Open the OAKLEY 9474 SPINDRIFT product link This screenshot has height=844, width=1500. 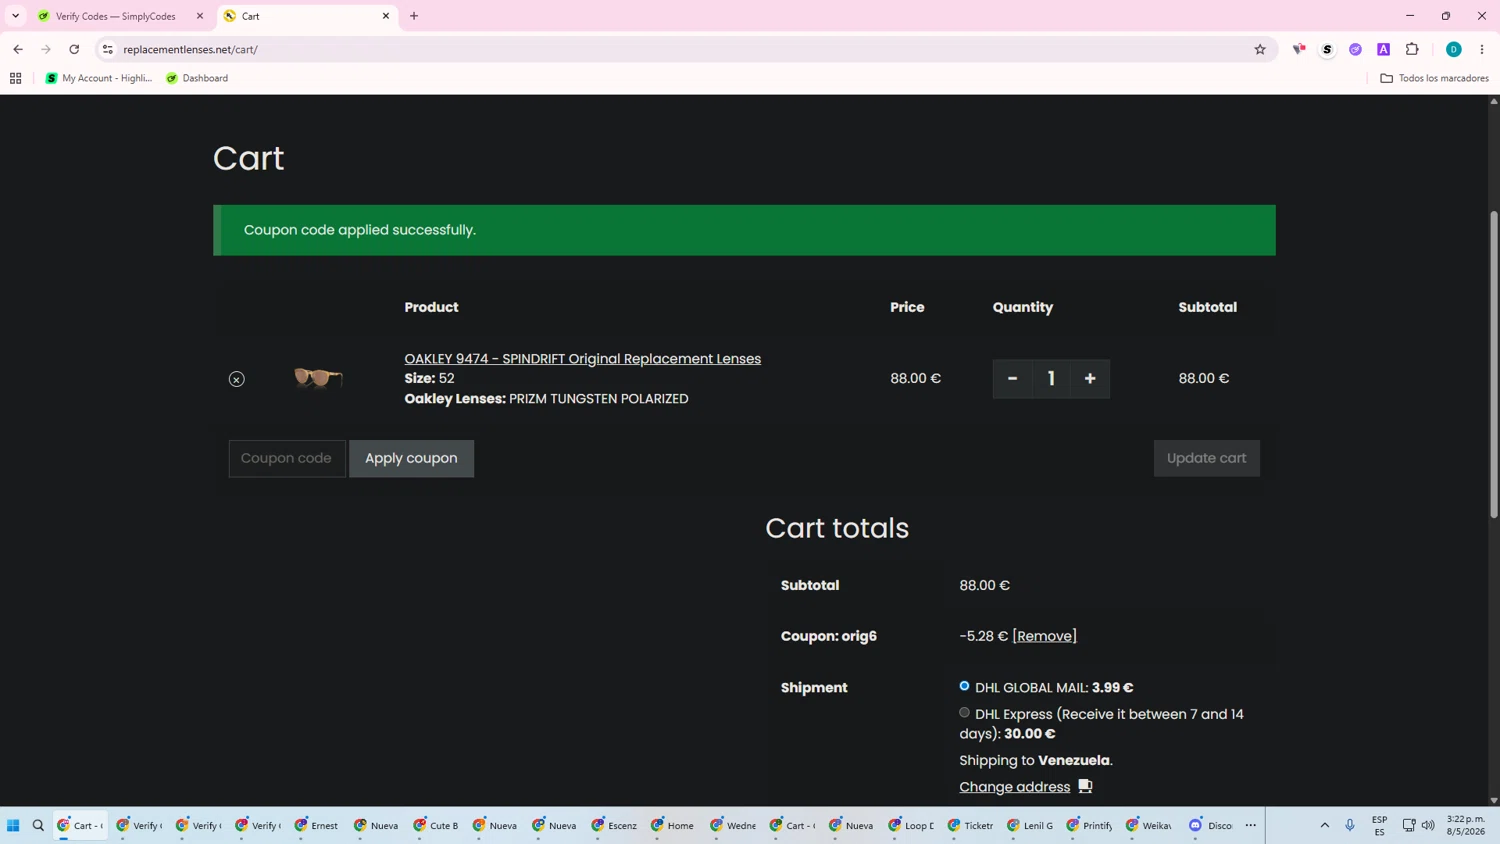tap(583, 359)
